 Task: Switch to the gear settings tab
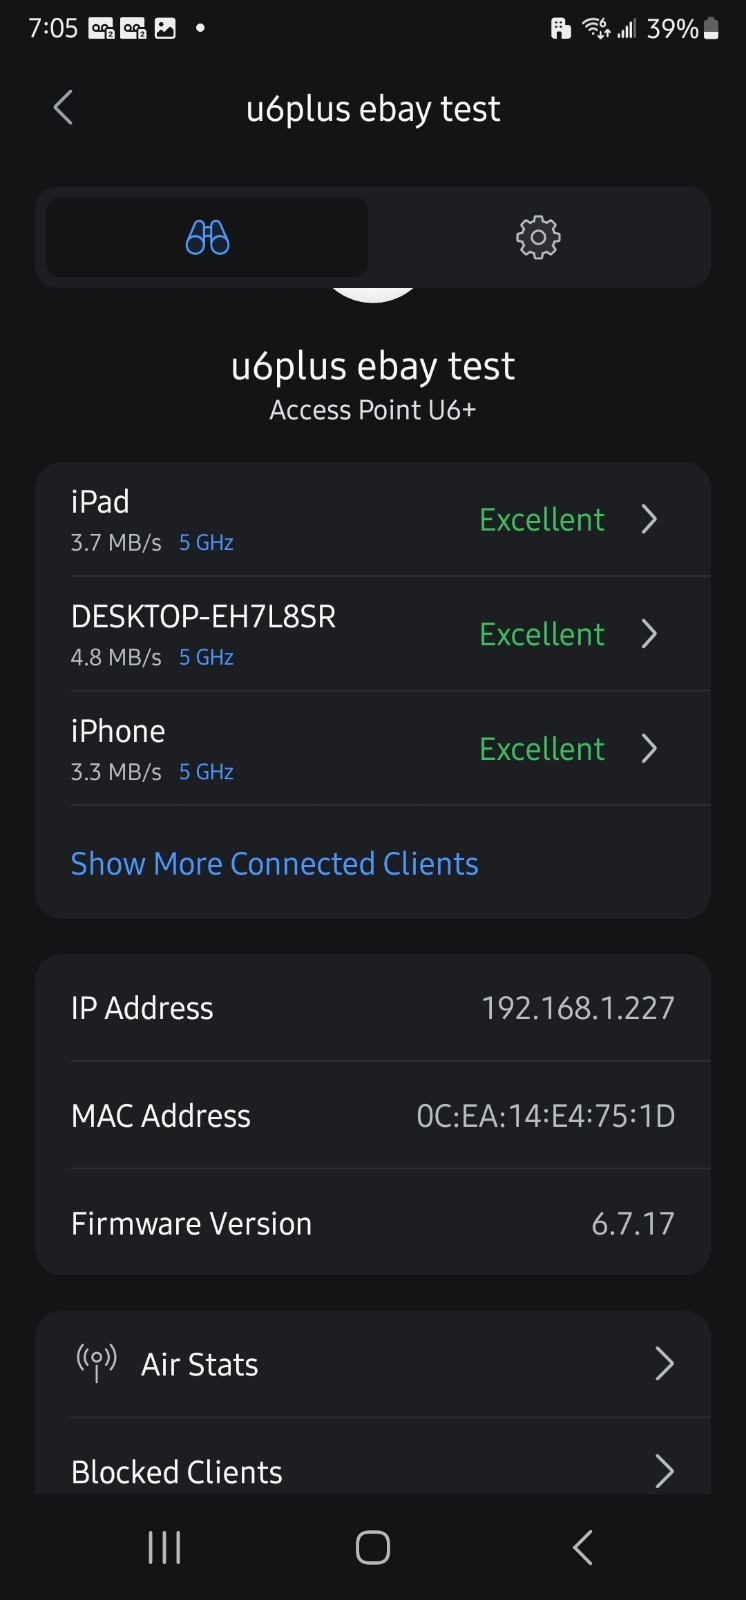(x=538, y=237)
